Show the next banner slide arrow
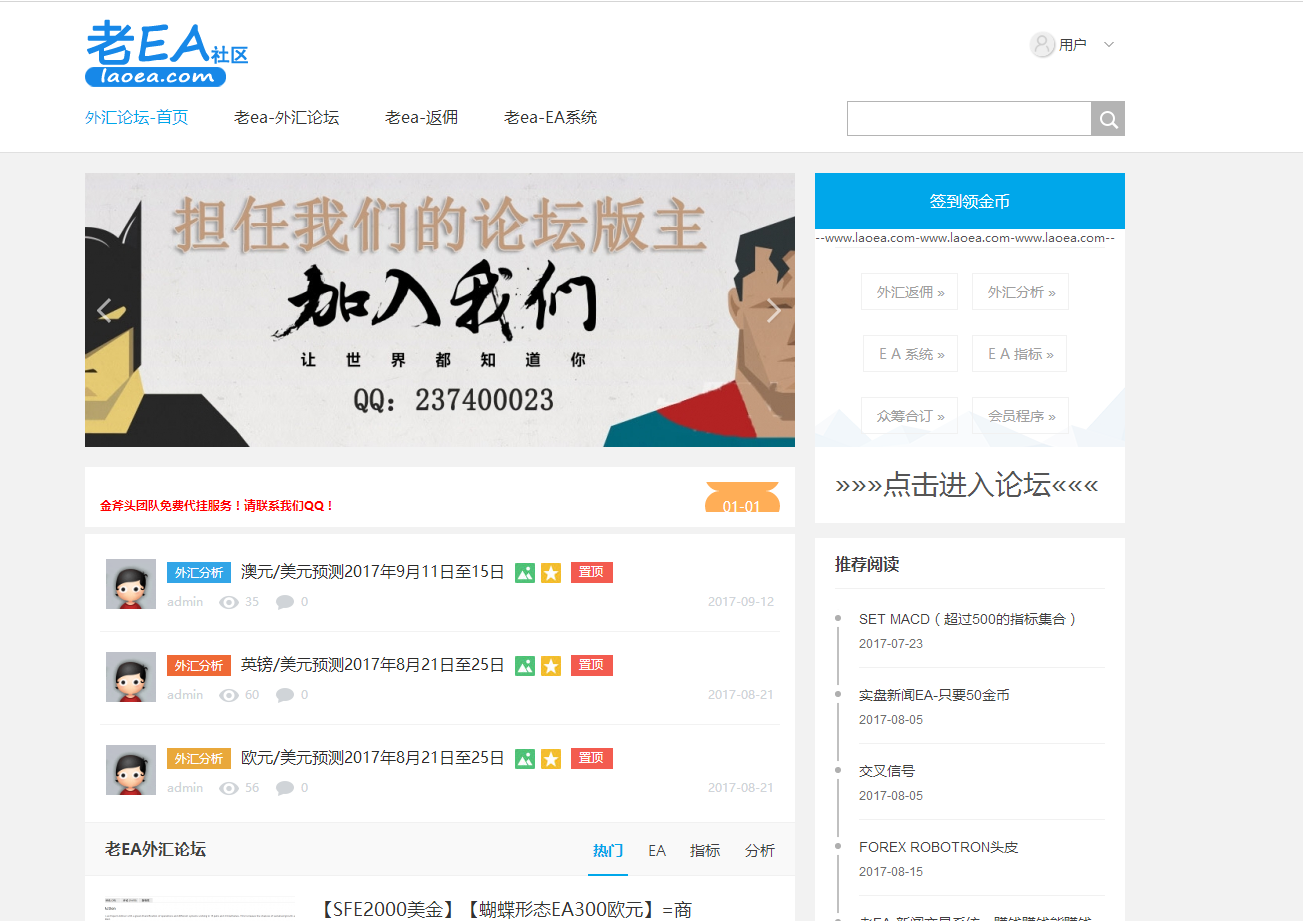 pos(773,311)
